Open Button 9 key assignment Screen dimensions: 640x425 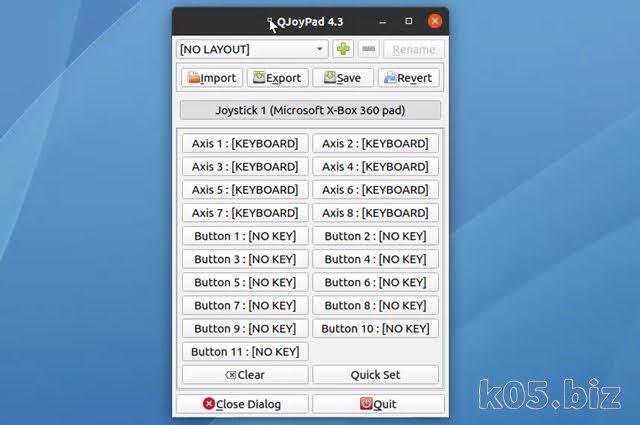coord(245,328)
